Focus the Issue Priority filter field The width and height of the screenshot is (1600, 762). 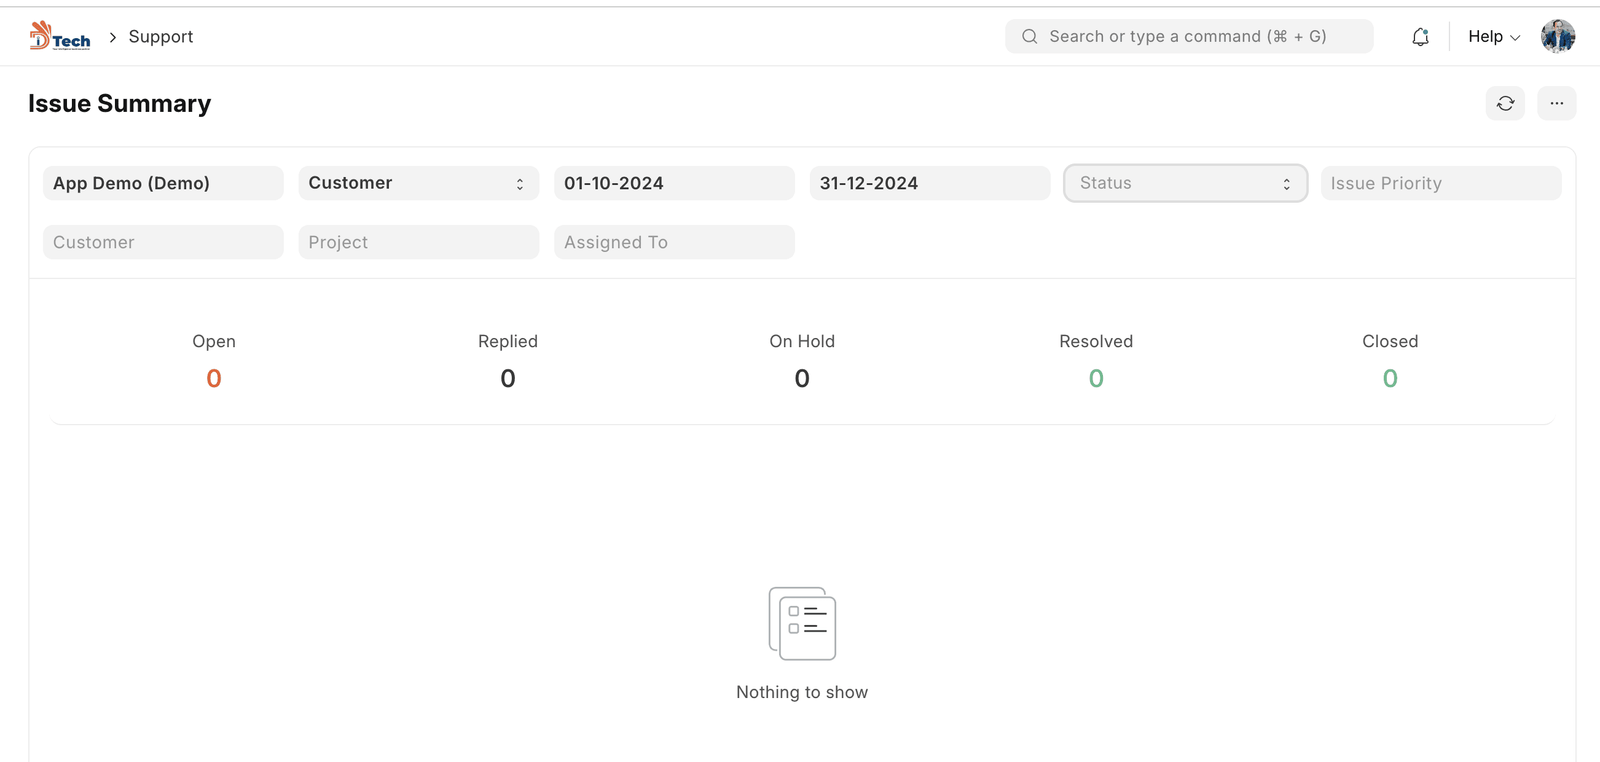(1440, 183)
